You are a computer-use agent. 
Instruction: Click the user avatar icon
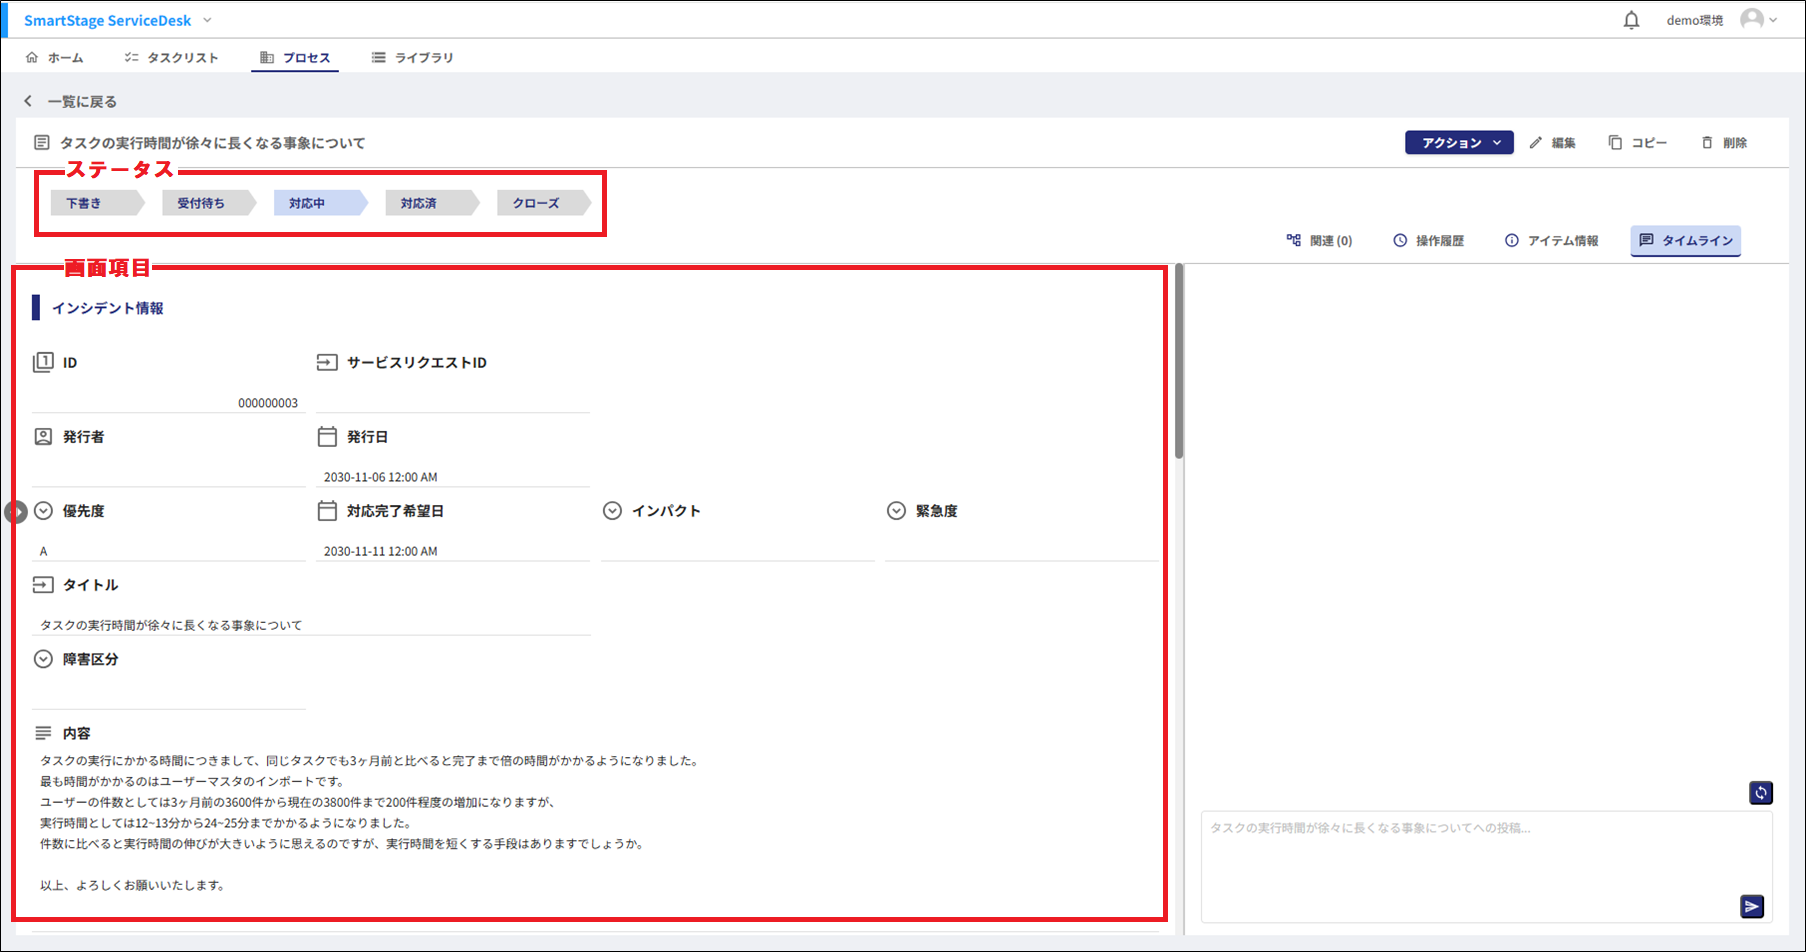[1752, 20]
